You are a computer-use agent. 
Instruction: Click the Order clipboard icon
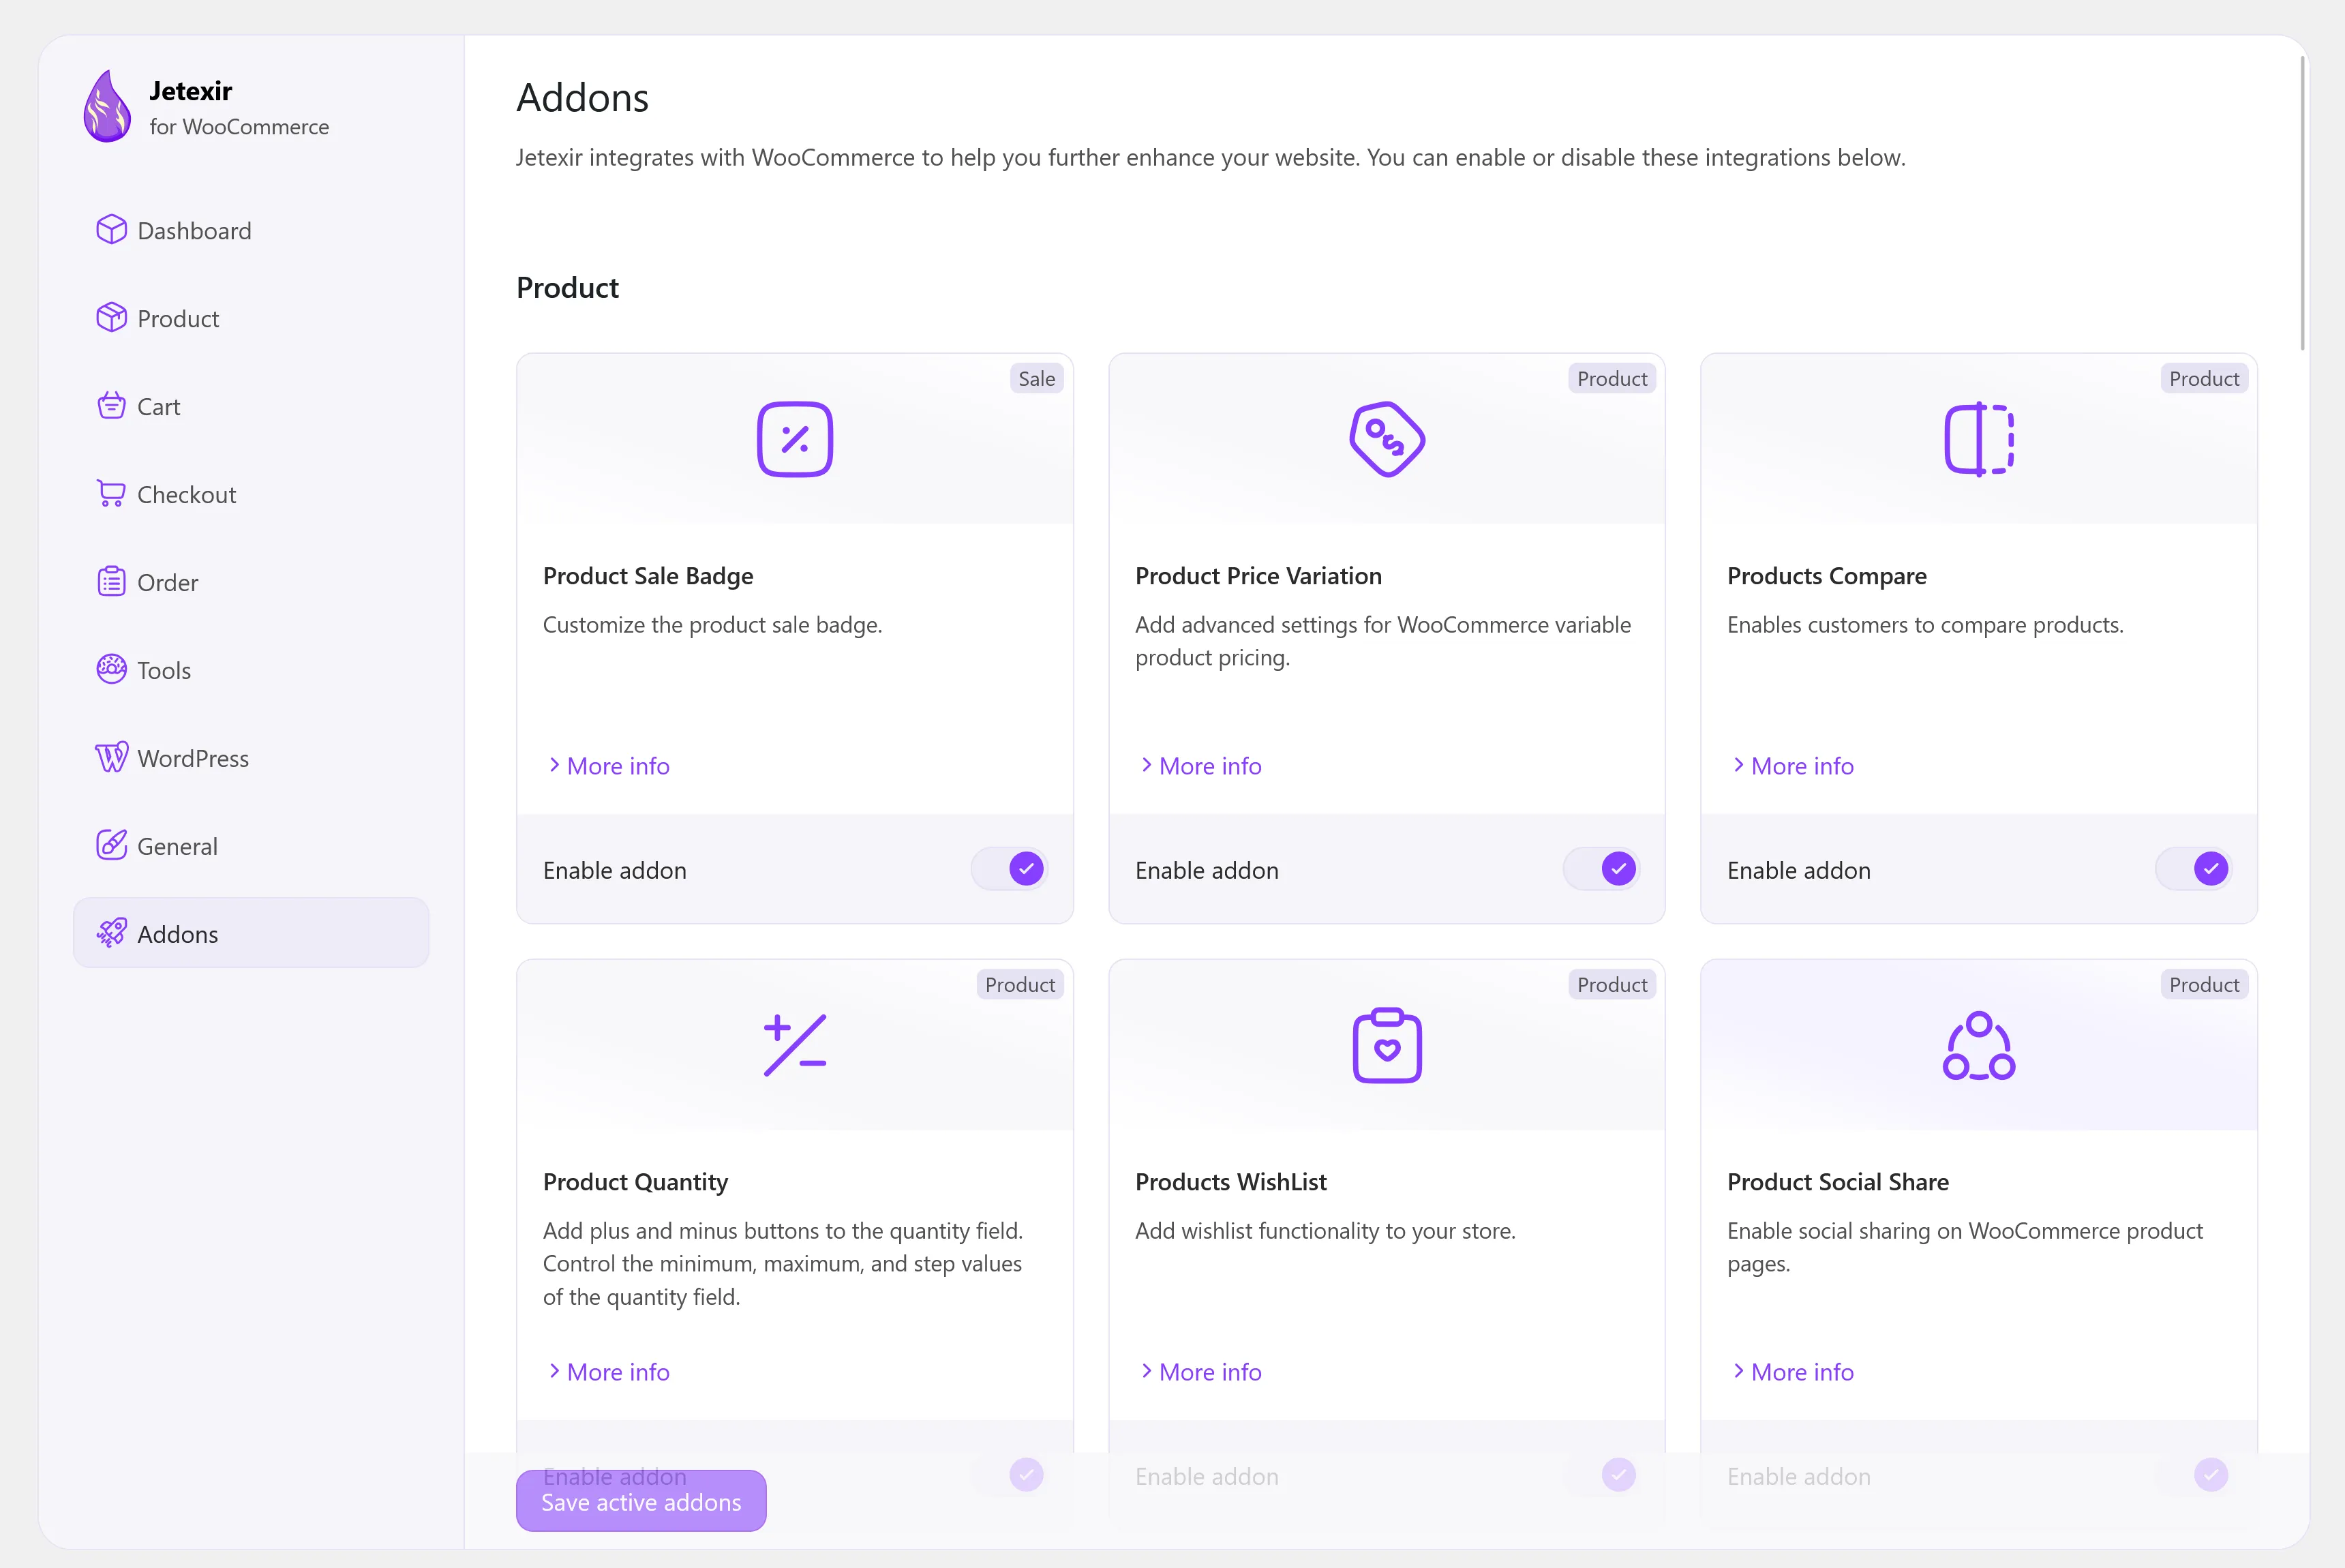[x=111, y=582]
